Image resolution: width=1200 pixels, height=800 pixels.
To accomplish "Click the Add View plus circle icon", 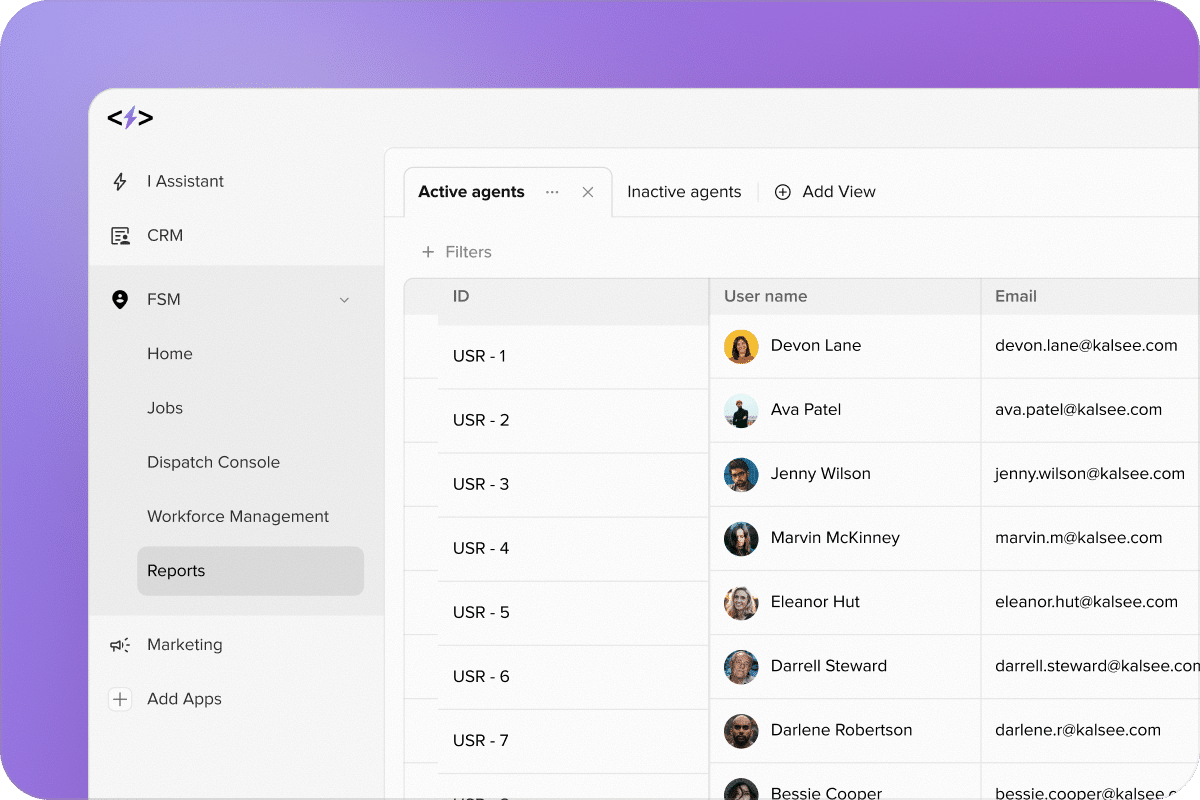I will click(x=783, y=192).
